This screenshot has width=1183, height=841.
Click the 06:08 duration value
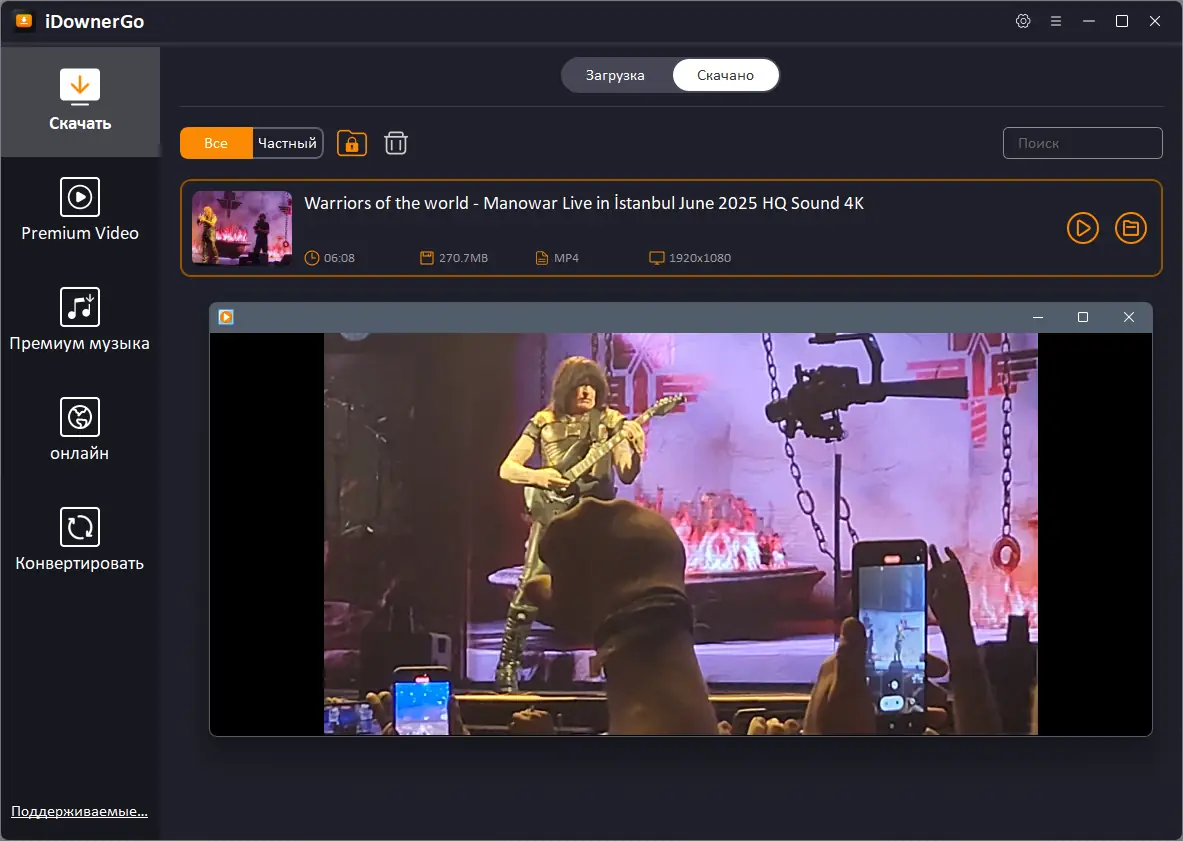(339, 258)
